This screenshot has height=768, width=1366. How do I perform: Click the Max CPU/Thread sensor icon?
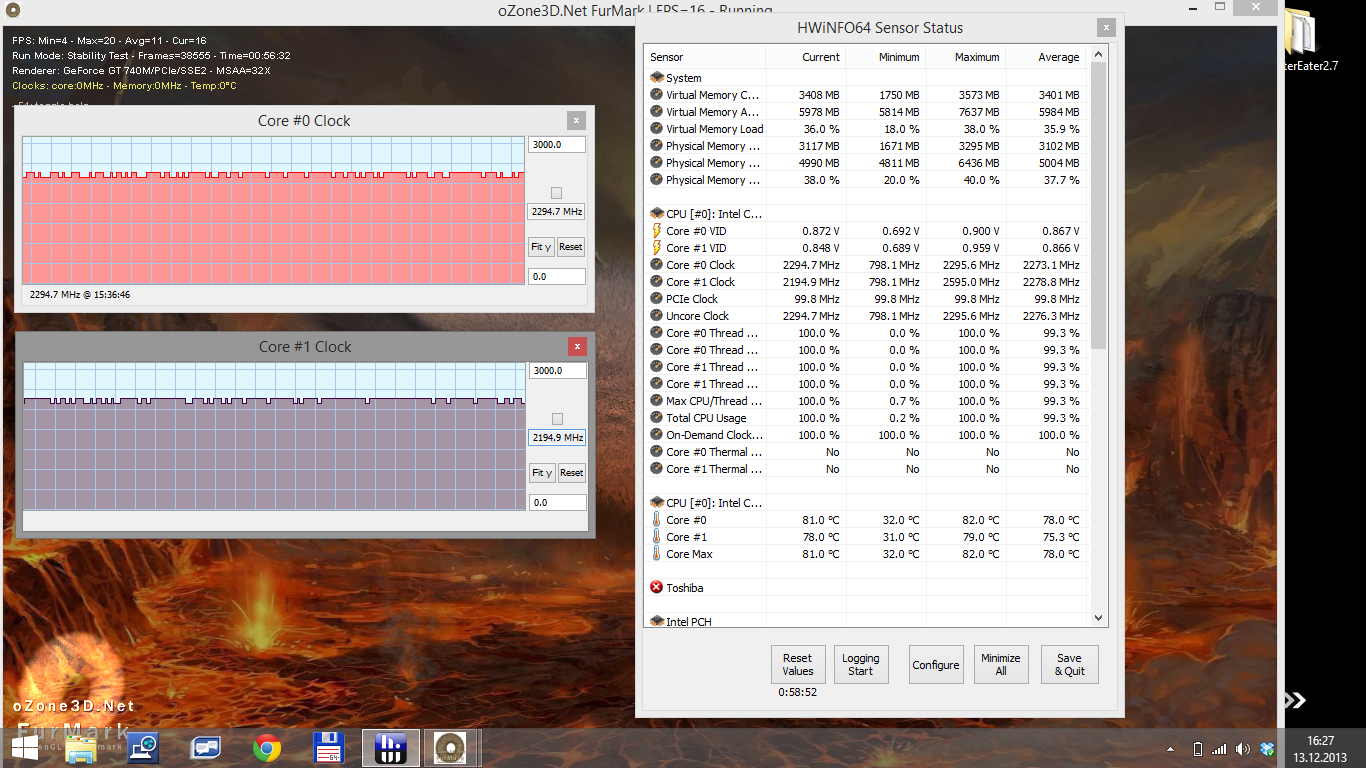(x=657, y=401)
